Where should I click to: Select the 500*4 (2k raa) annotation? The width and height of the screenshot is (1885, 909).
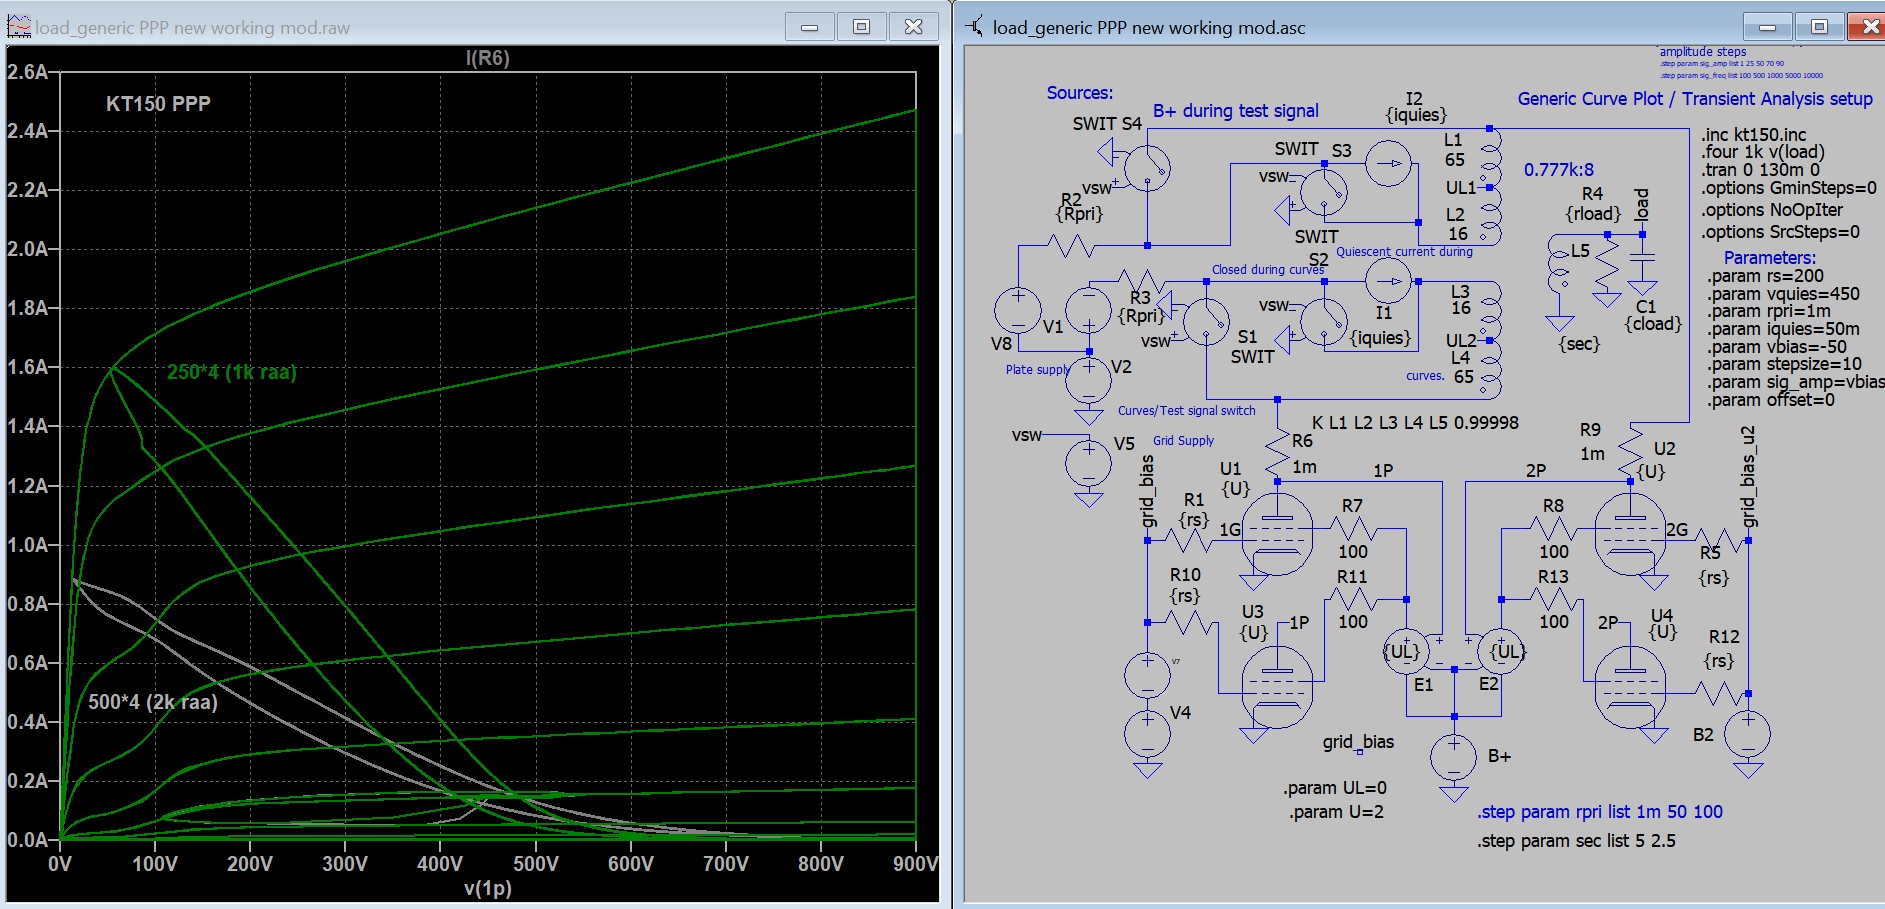[x=152, y=702]
